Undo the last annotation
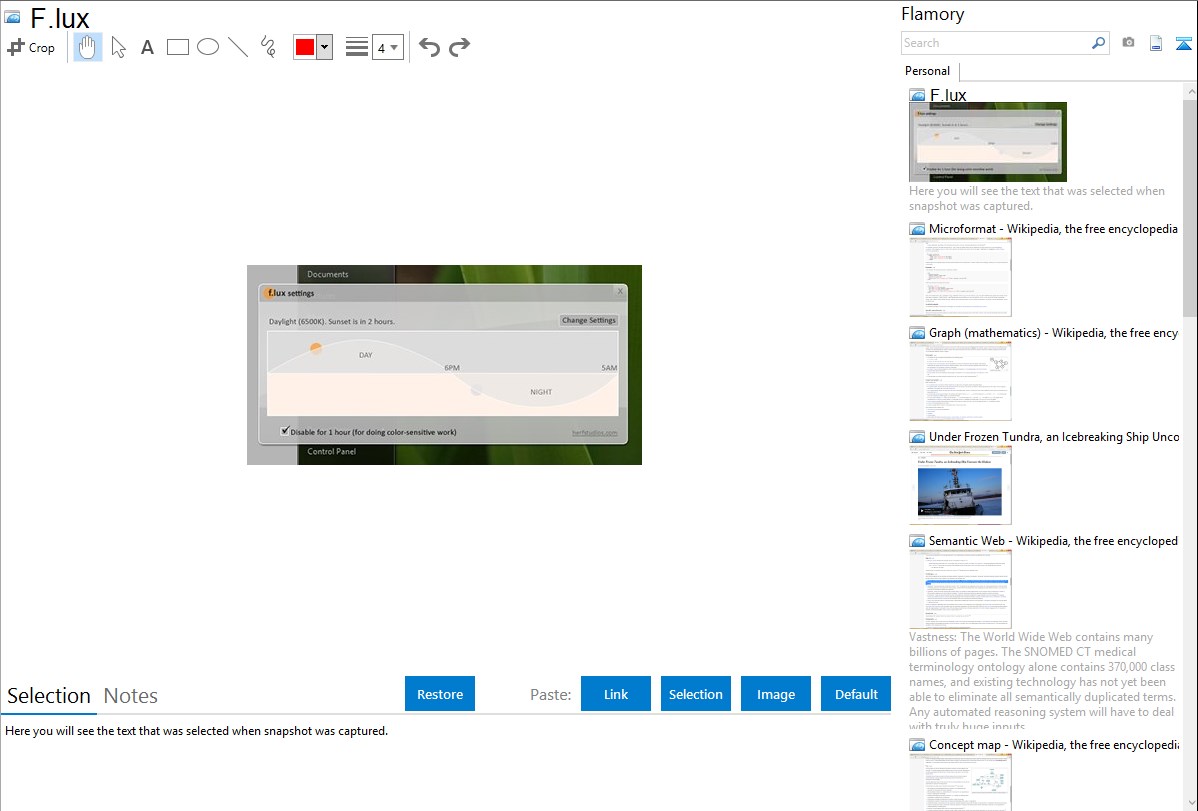The width and height of the screenshot is (1198, 811). (x=429, y=47)
